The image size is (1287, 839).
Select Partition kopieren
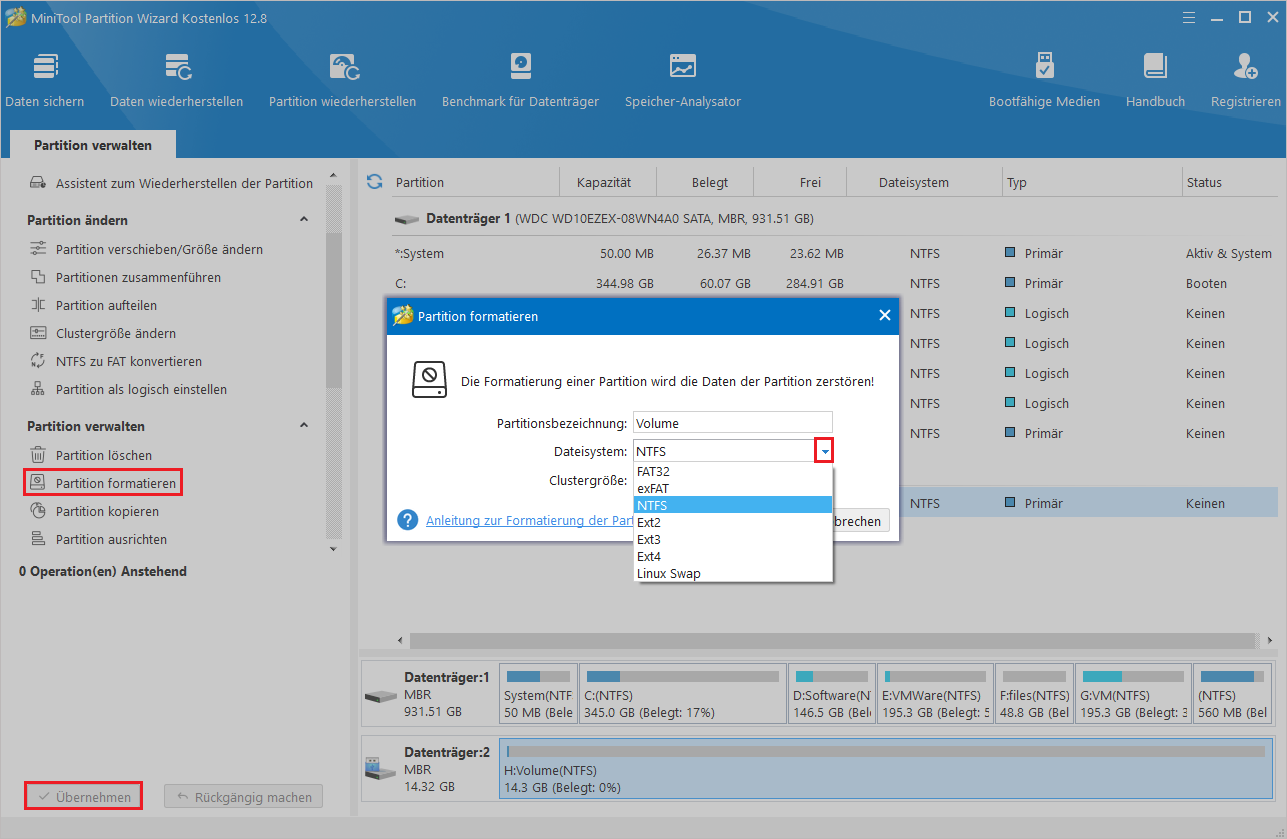pos(94,511)
